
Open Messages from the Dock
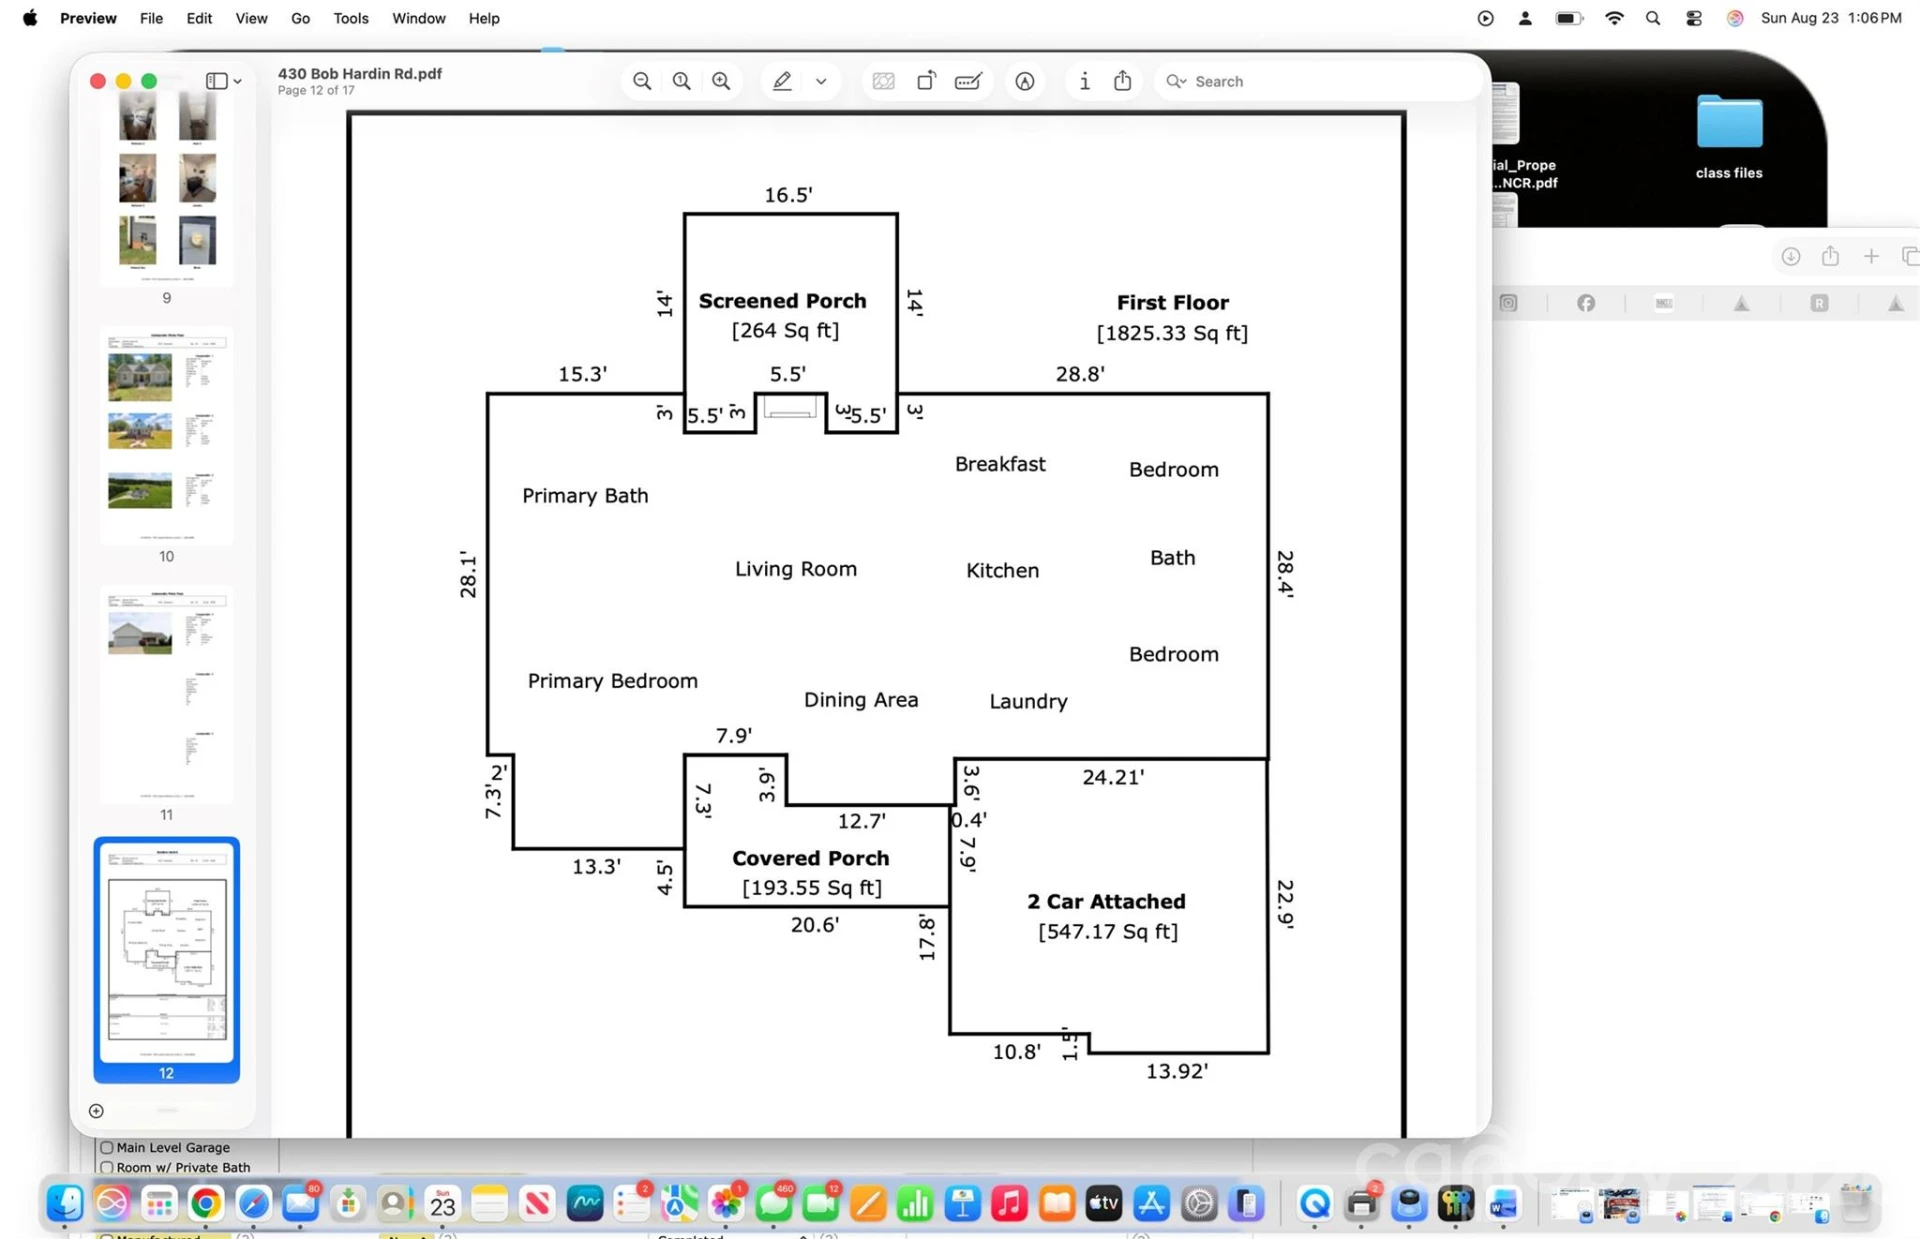pyautogui.click(x=773, y=1203)
